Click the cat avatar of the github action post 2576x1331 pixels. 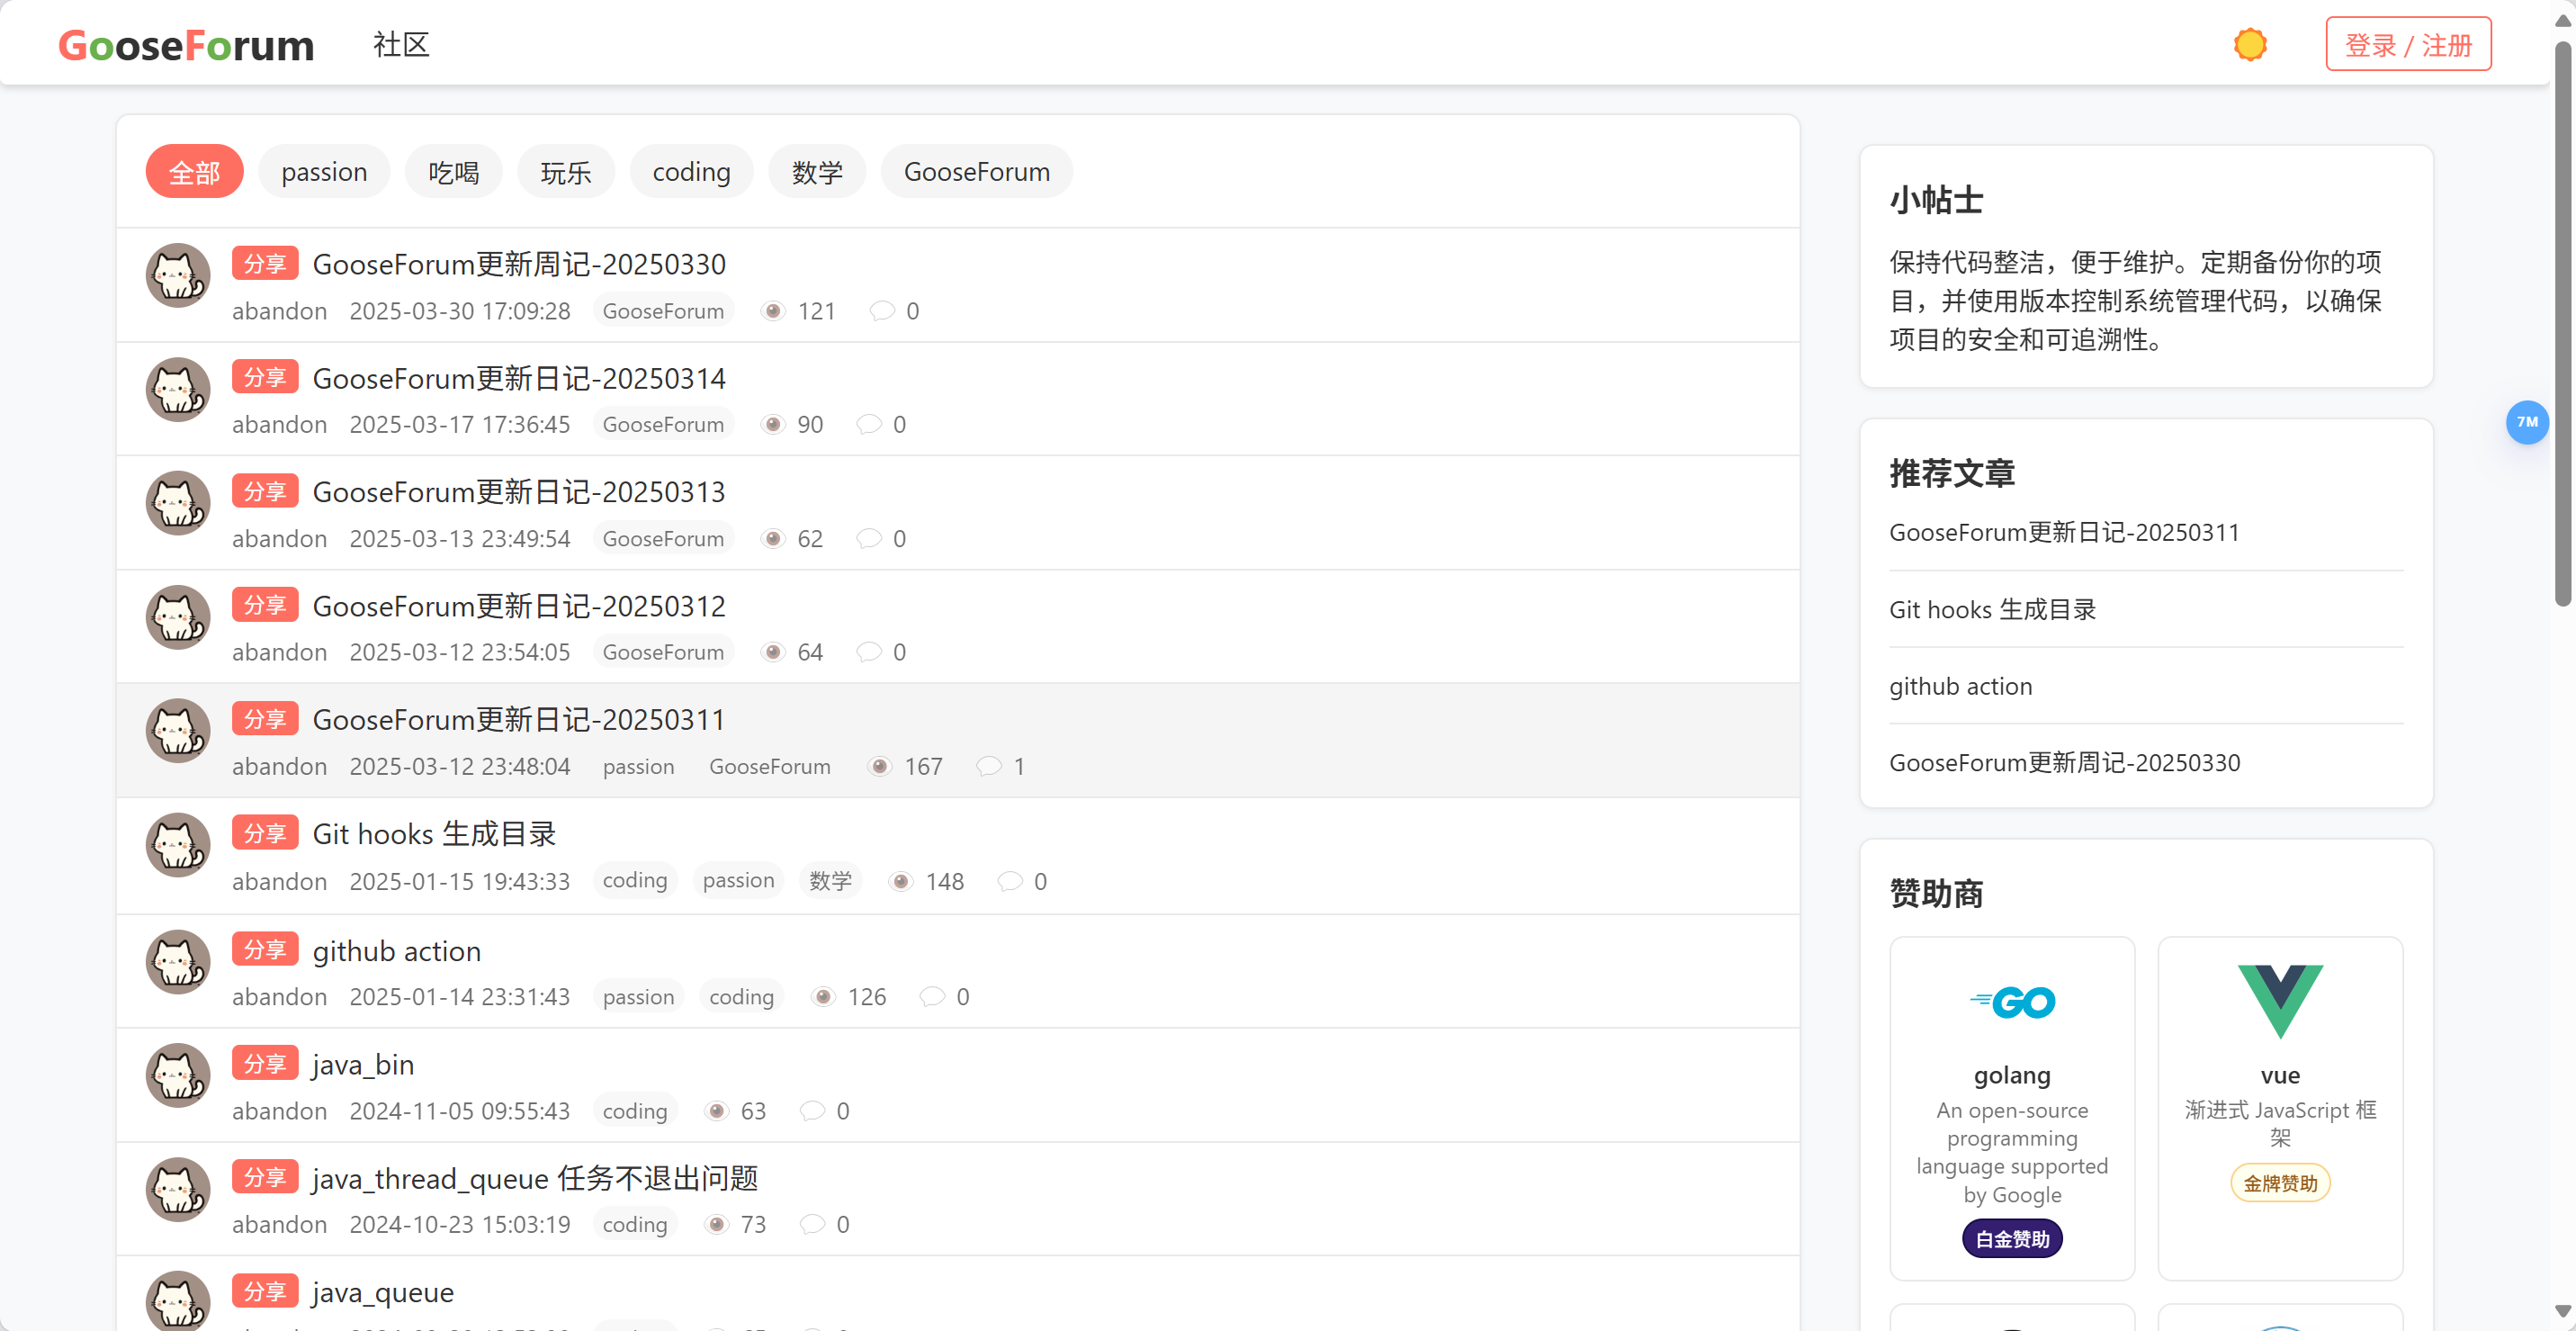[178, 961]
